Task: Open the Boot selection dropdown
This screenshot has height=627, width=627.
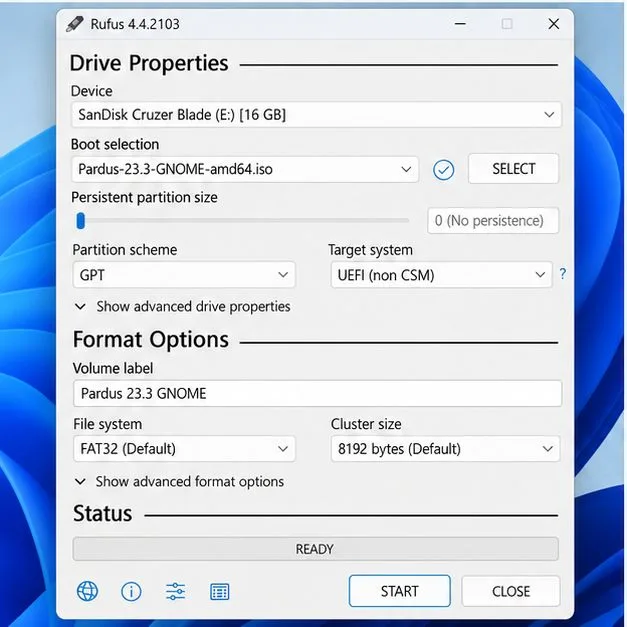Action: 245,169
